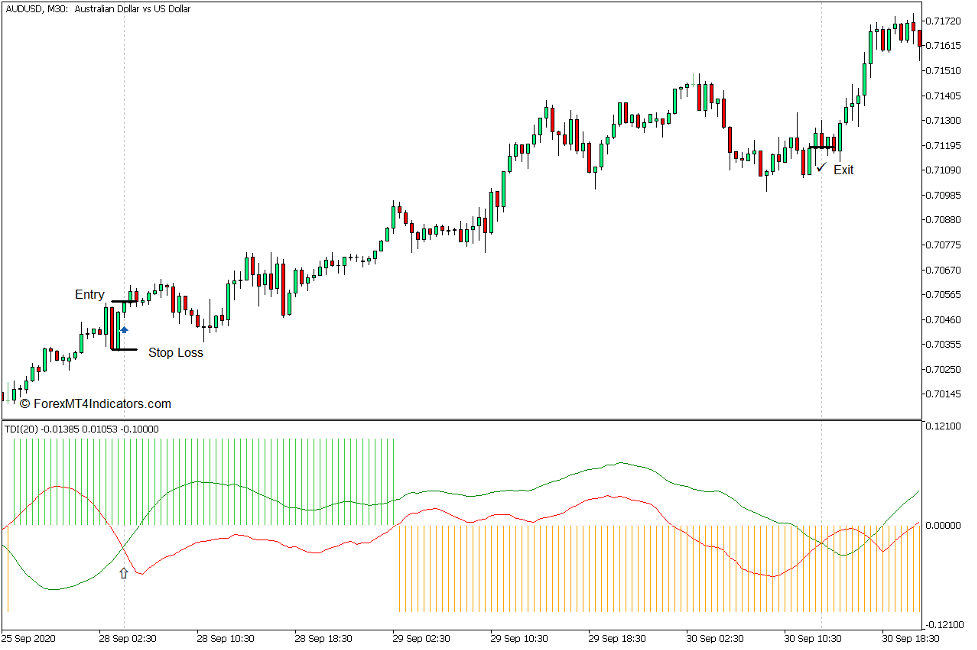Click the Exit text label on the chart
The image size is (977, 650).
(x=845, y=169)
